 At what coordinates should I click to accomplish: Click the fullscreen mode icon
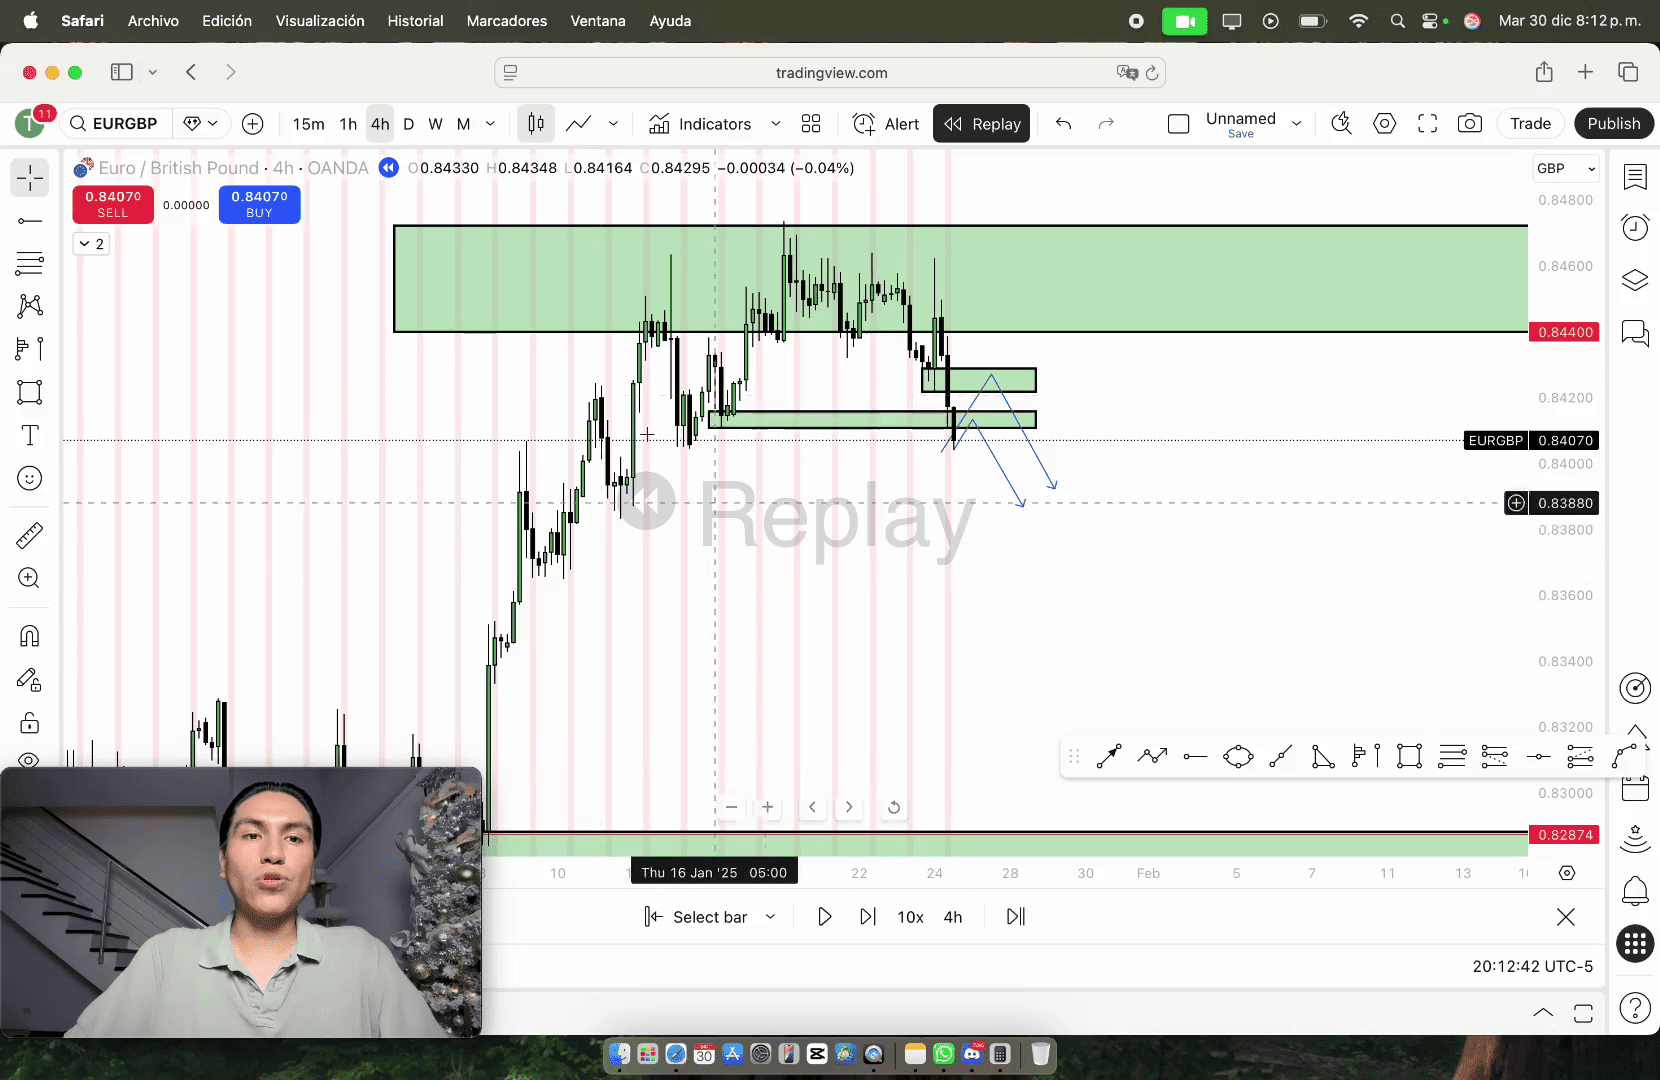coord(1427,124)
